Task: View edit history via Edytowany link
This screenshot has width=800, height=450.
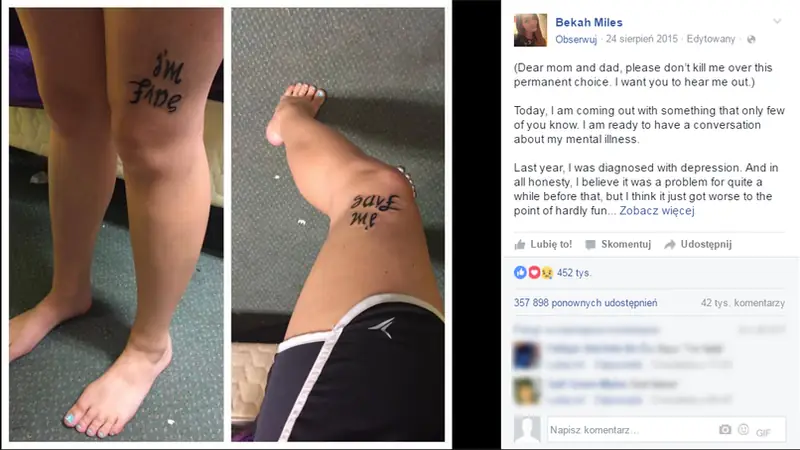Action: tap(711, 39)
